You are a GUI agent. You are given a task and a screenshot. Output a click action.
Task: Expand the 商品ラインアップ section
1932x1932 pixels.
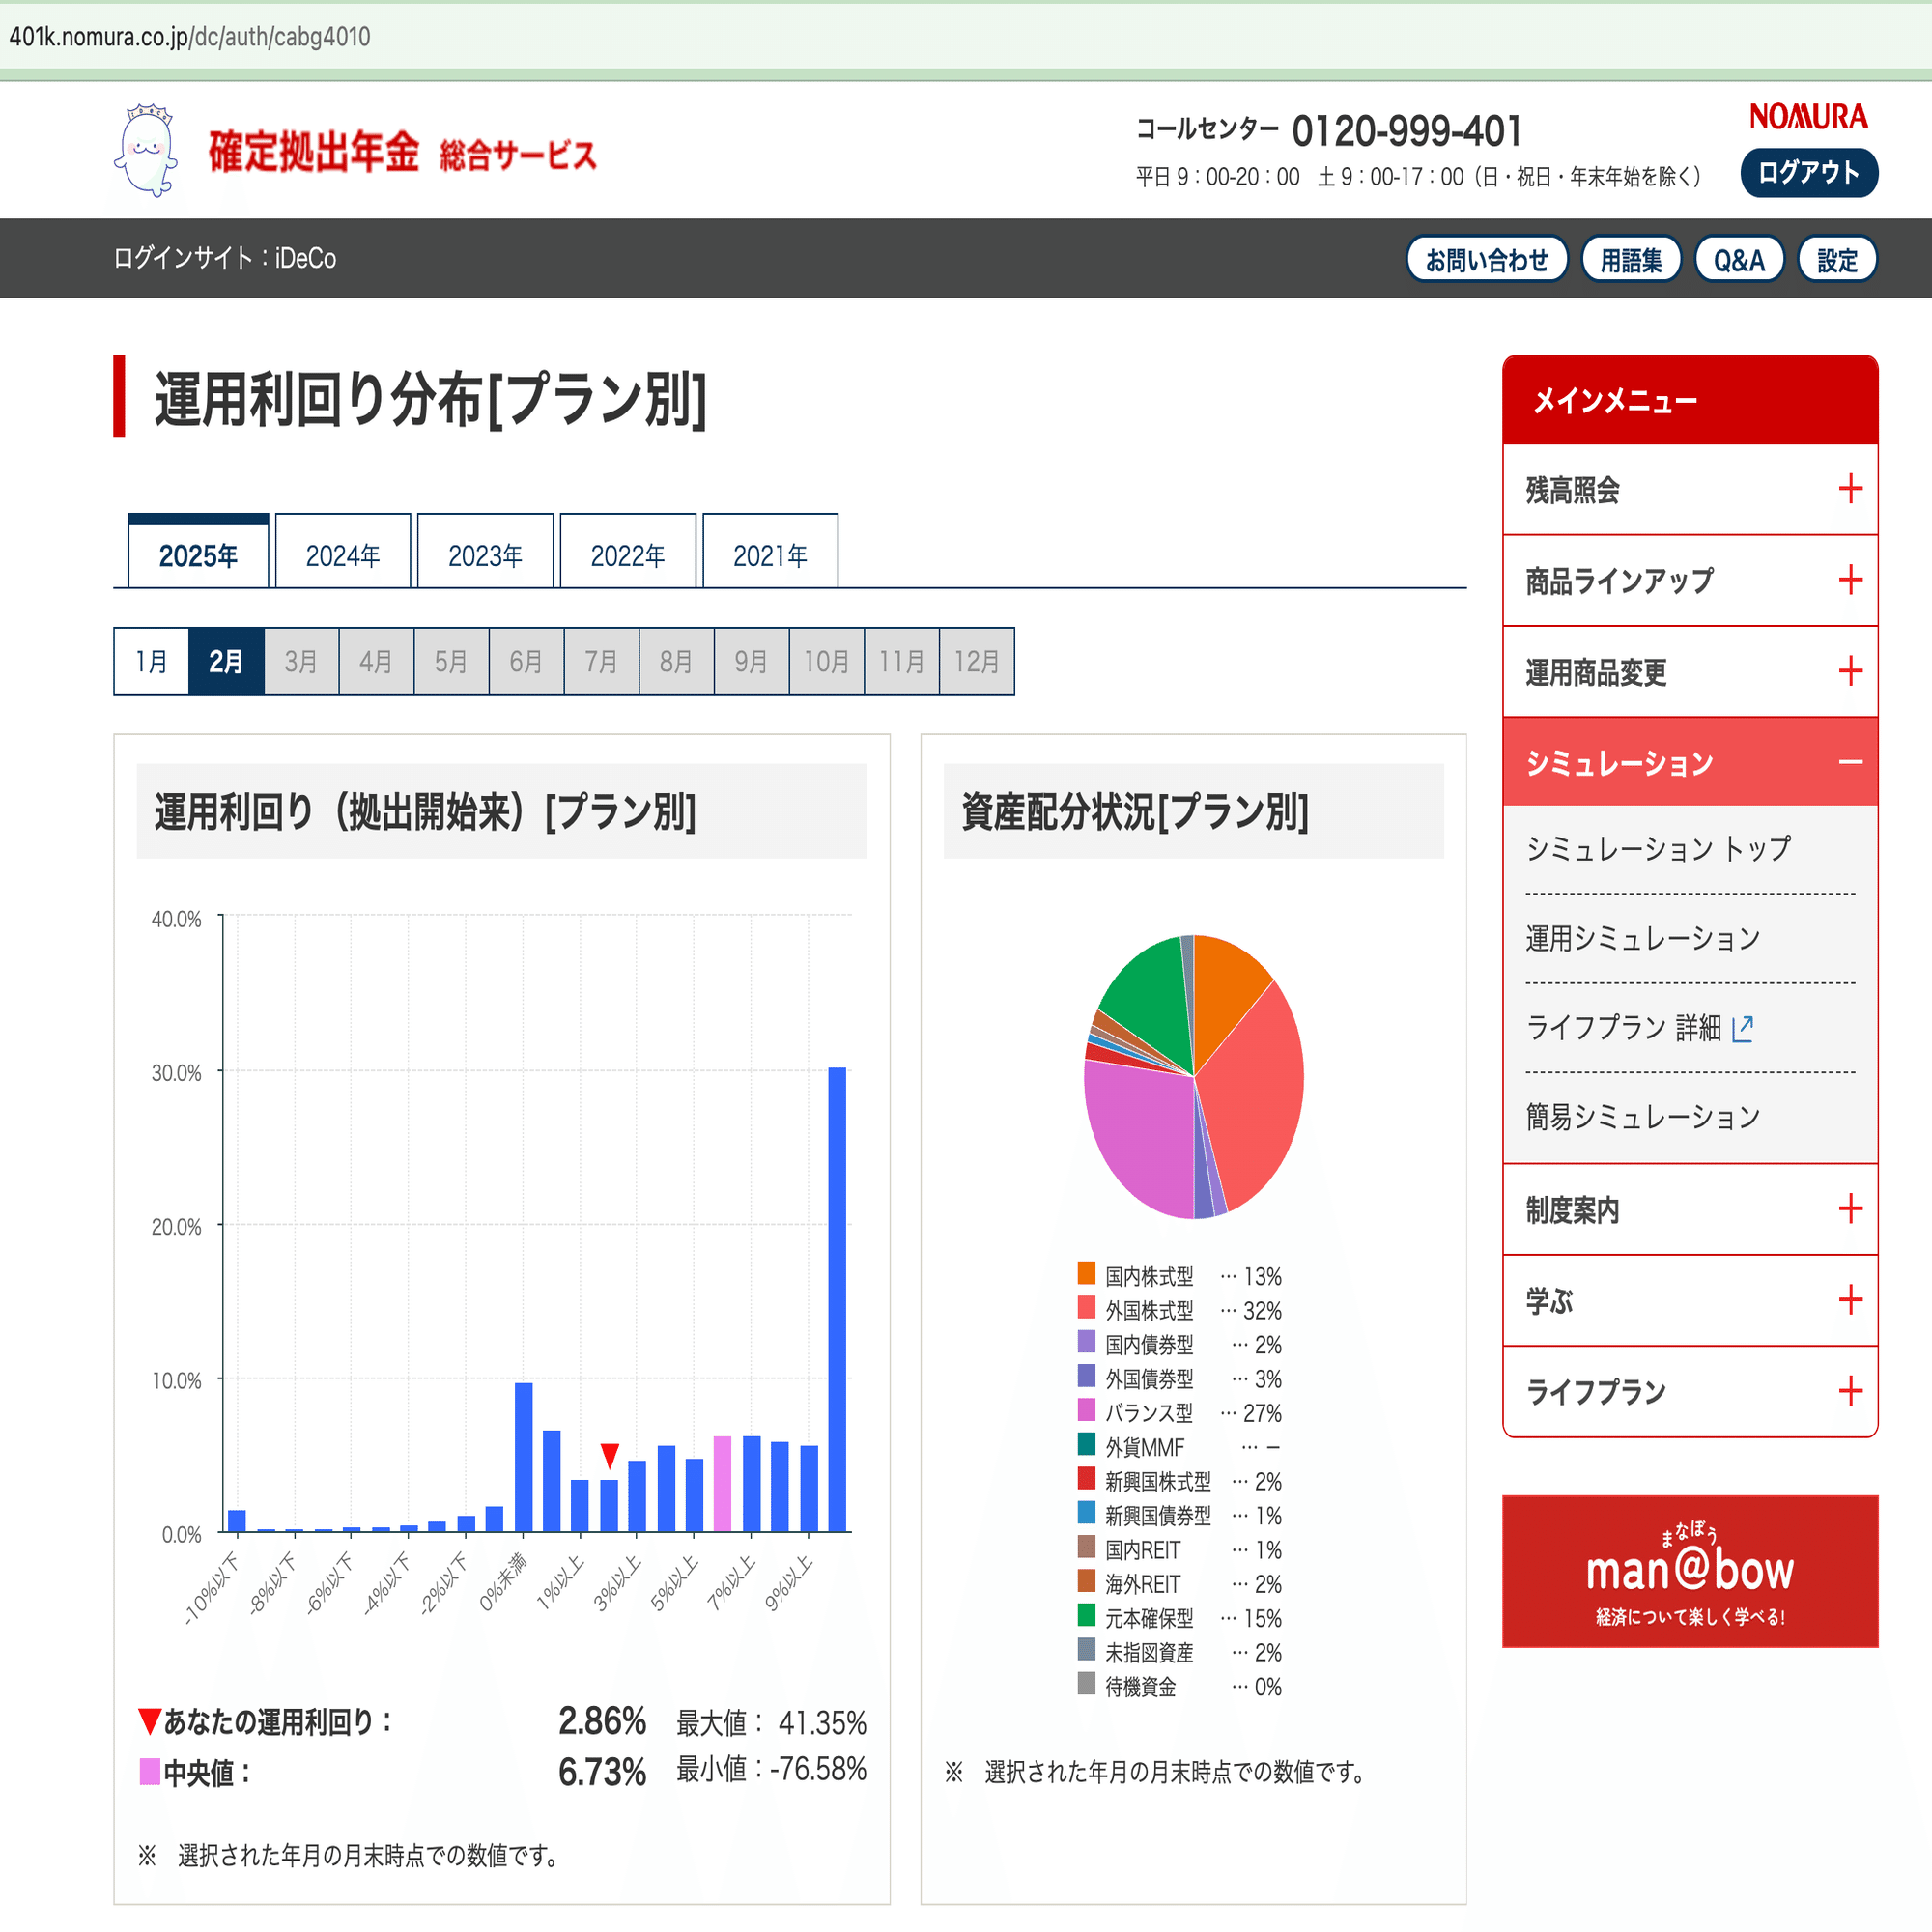(x=1690, y=581)
